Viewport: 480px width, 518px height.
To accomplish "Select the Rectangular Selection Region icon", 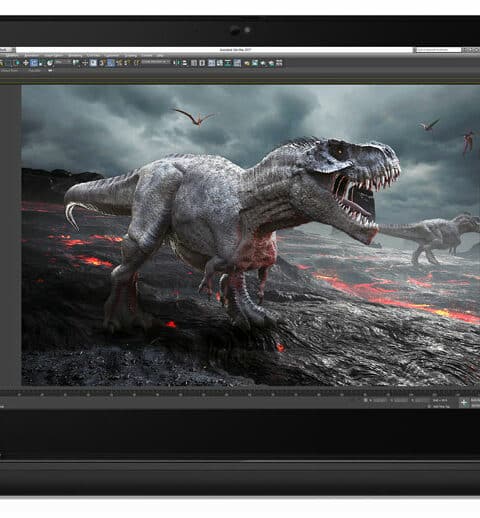I will (x=8, y=63).
